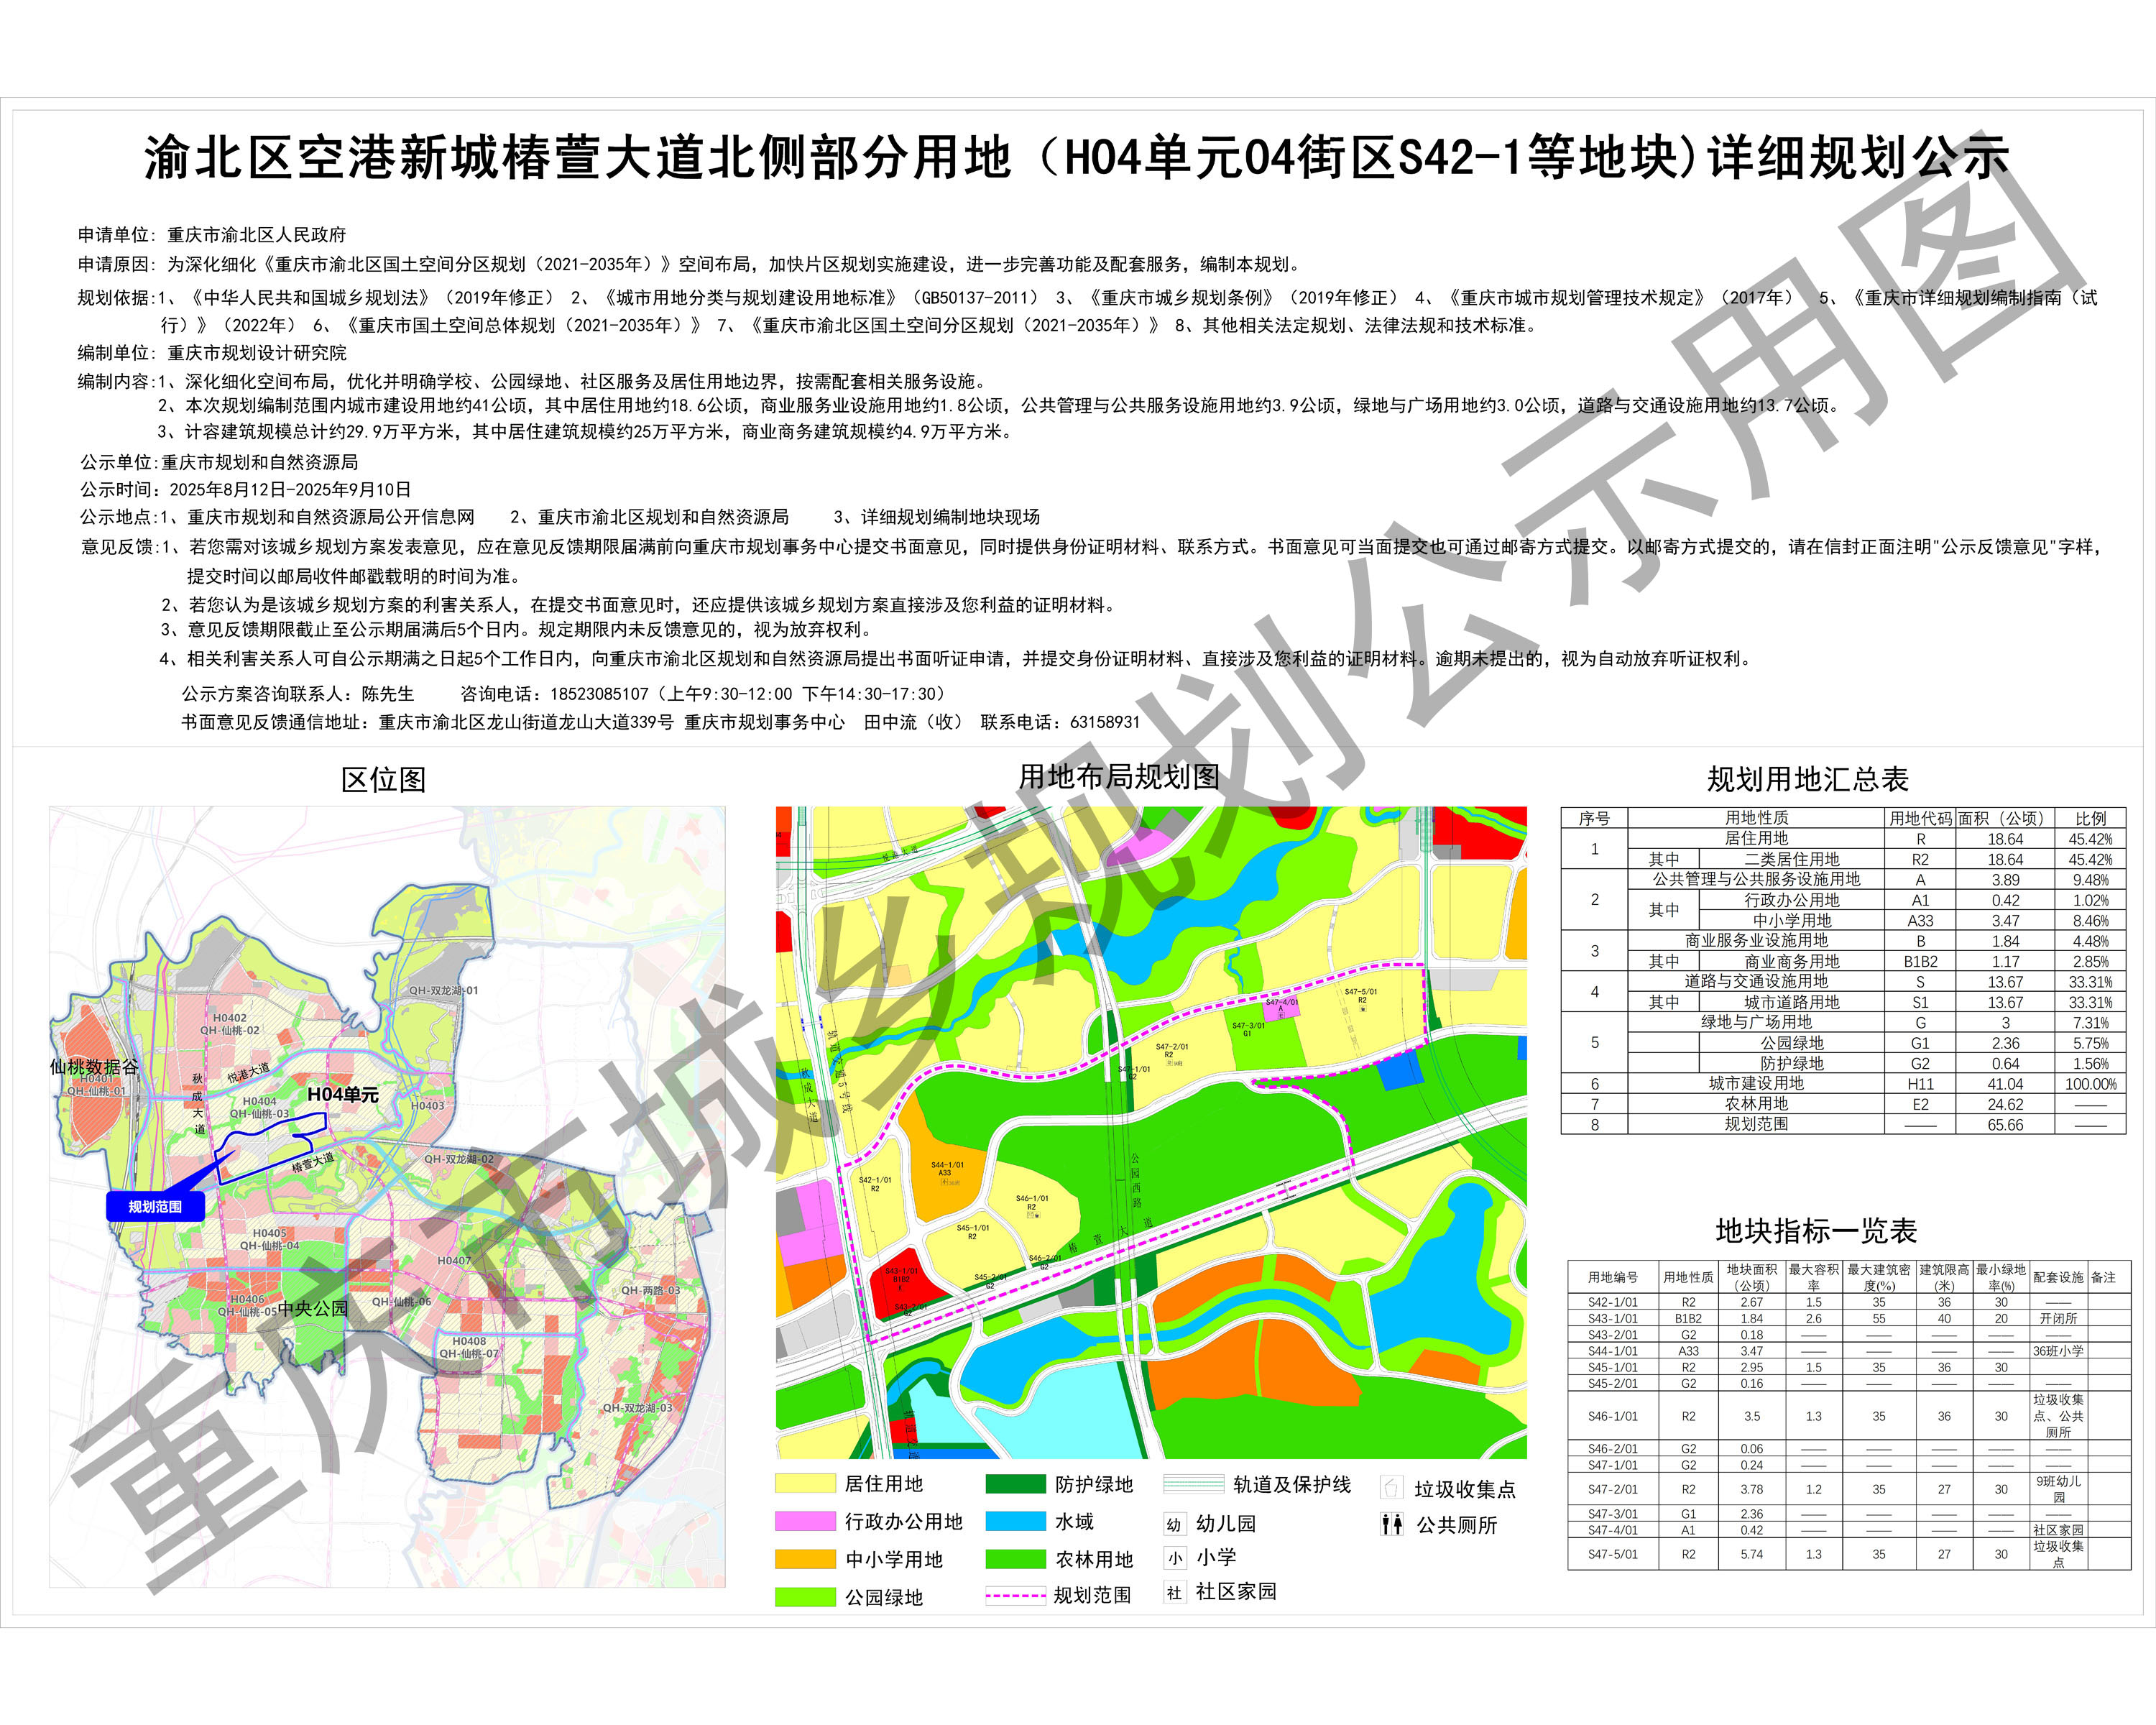Click the 仙桃数据谷 label on the location map
Image resolution: width=2156 pixels, height=1725 pixels.
pyautogui.click(x=94, y=1067)
